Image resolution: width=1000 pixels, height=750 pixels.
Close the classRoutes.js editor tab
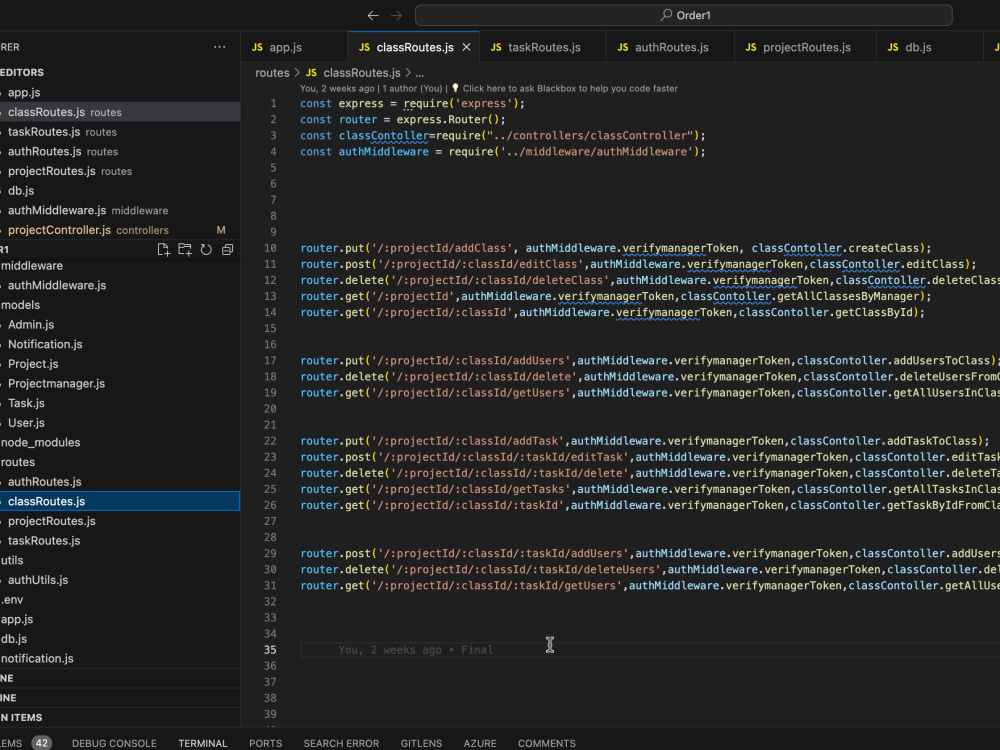tap(466, 46)
